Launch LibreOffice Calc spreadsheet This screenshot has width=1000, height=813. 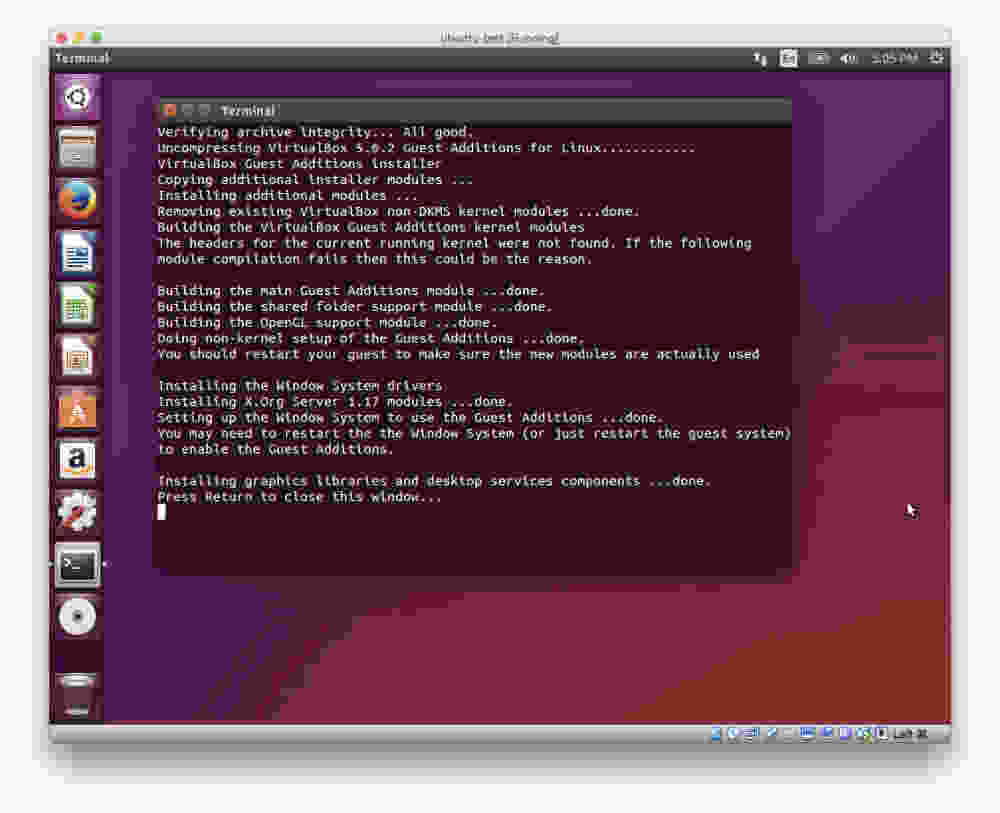[77, 305]
